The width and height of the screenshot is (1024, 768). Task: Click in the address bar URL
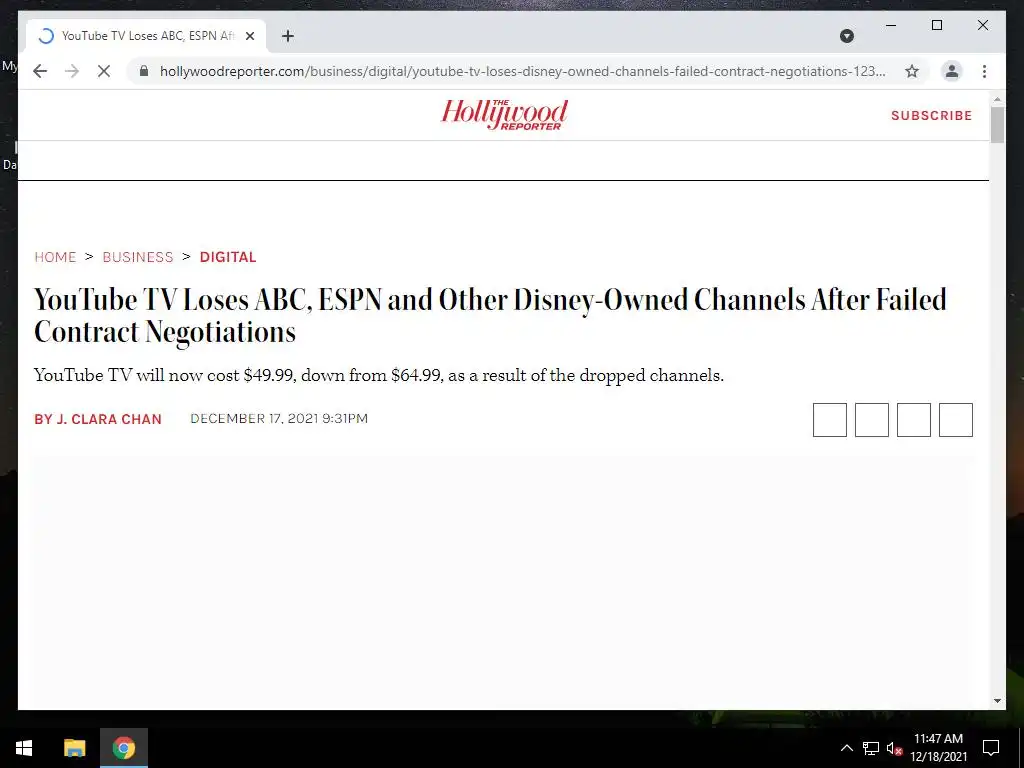click(522, 71)
